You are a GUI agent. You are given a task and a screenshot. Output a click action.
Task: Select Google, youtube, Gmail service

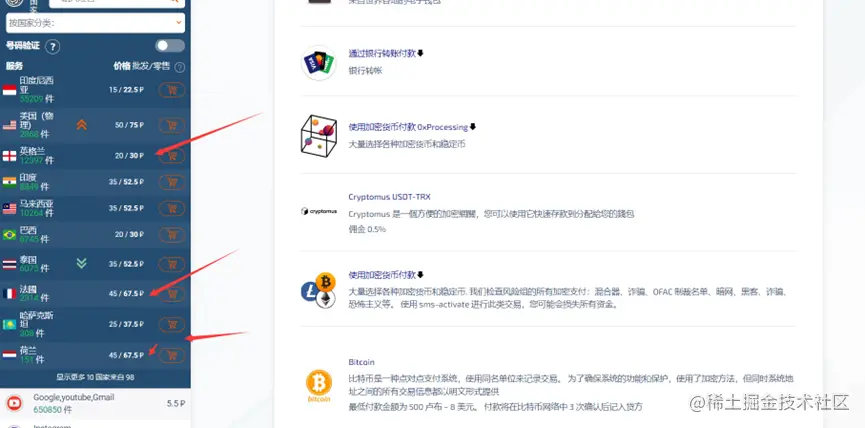pos(95,403)
